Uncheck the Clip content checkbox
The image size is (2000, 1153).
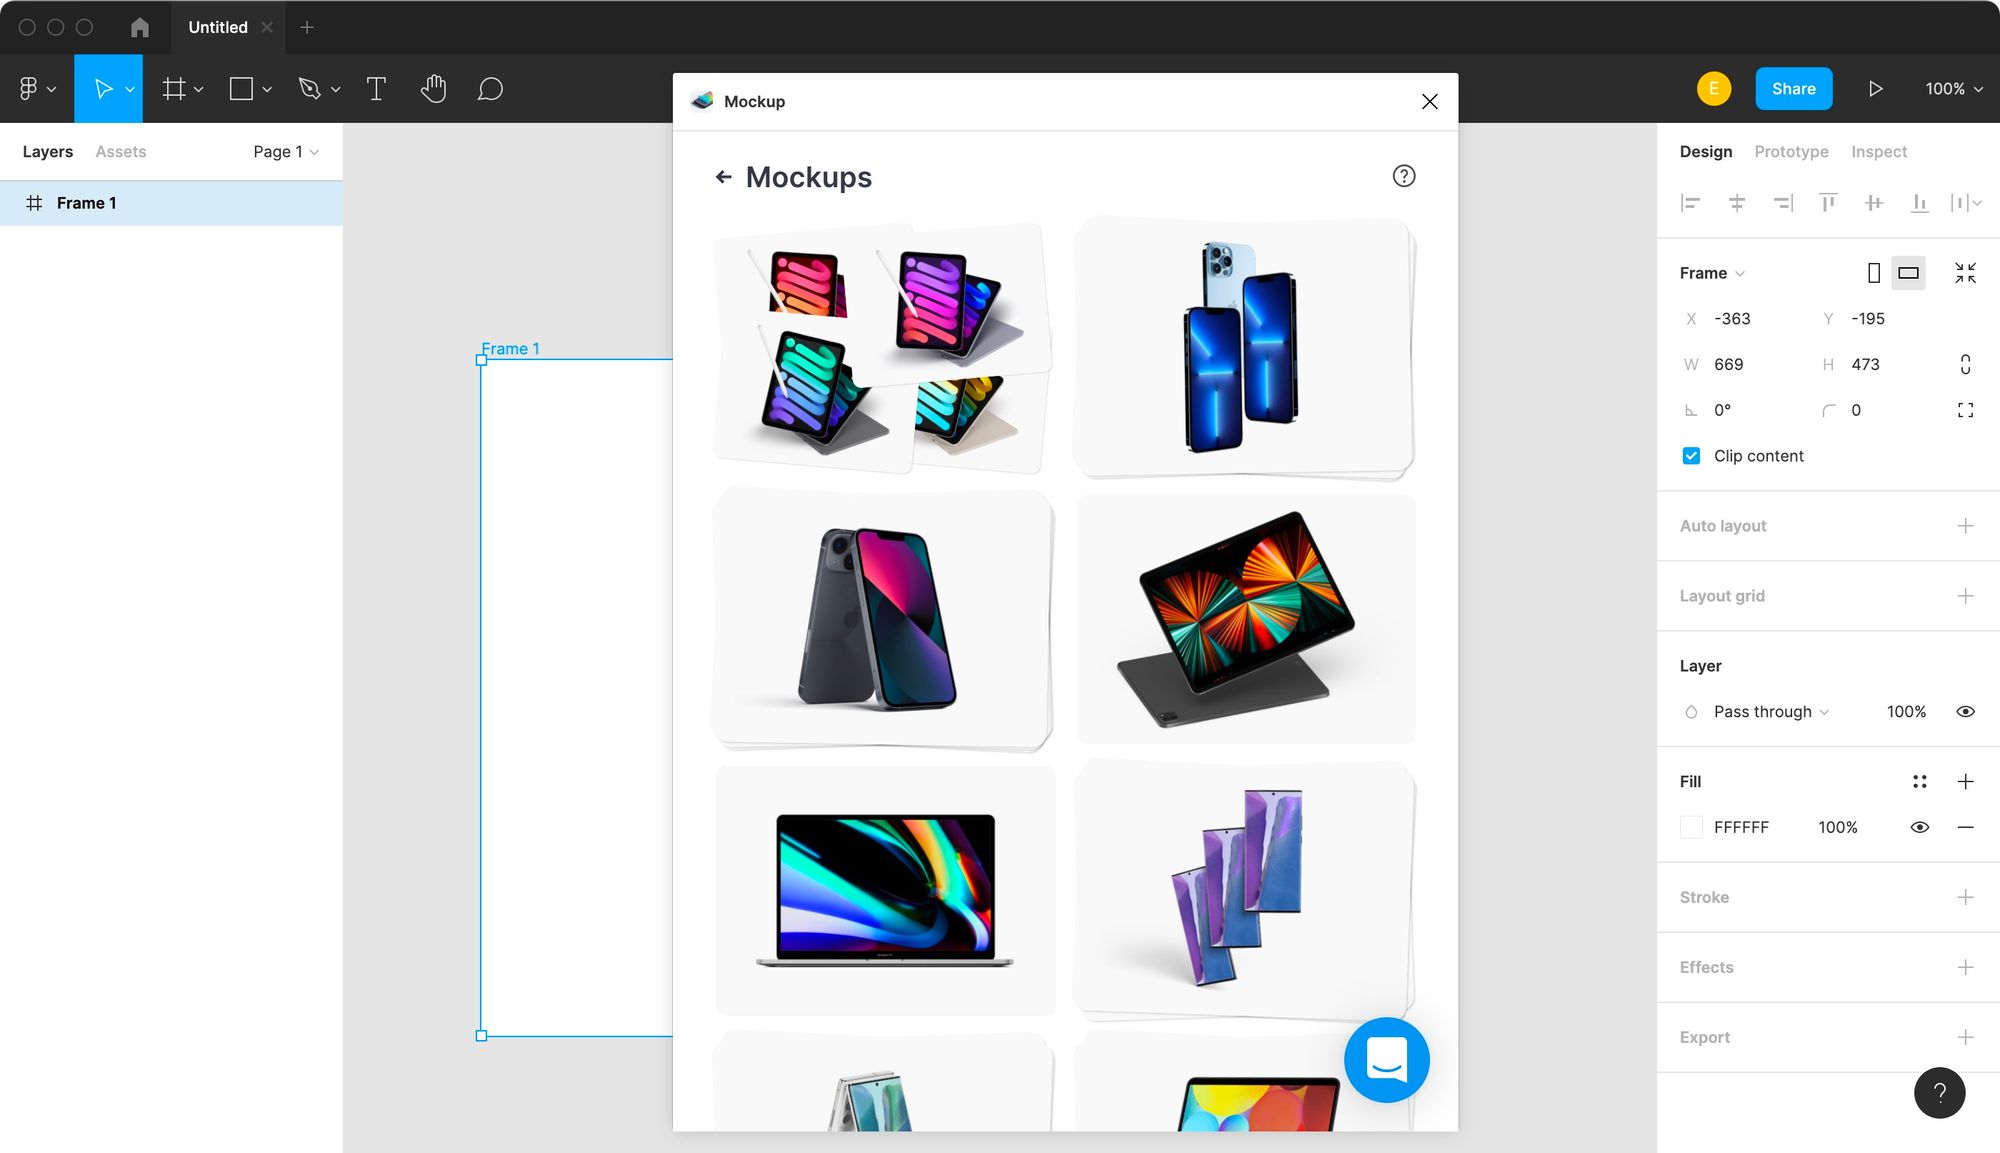click(x=1691, y=456)
